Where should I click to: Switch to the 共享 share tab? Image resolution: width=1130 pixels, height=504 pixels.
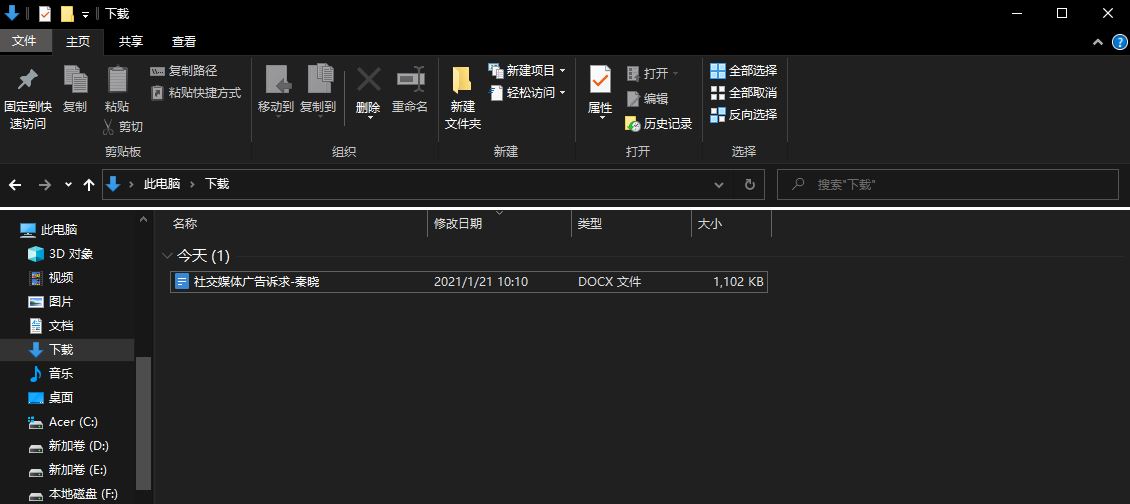coord(130,42)
